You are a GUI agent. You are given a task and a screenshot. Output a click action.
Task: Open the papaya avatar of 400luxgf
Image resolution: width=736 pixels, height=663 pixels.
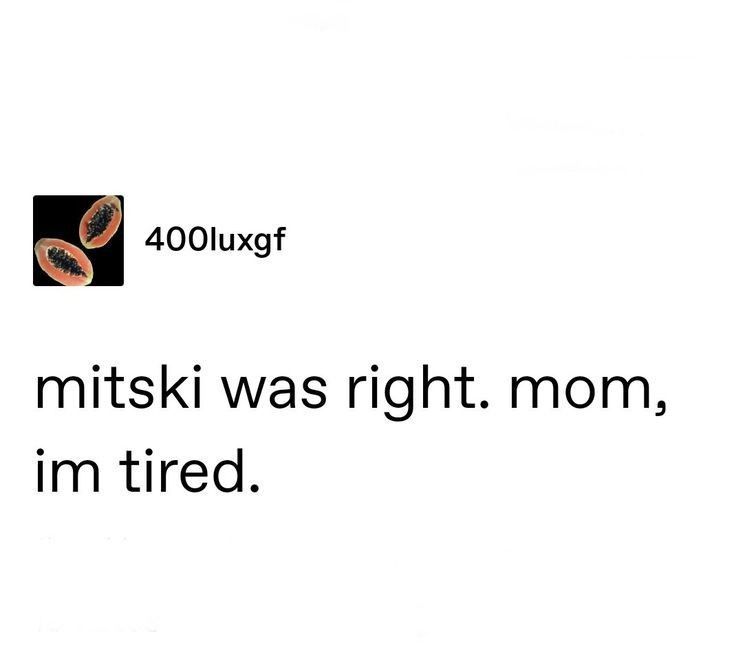click(78, 240)
